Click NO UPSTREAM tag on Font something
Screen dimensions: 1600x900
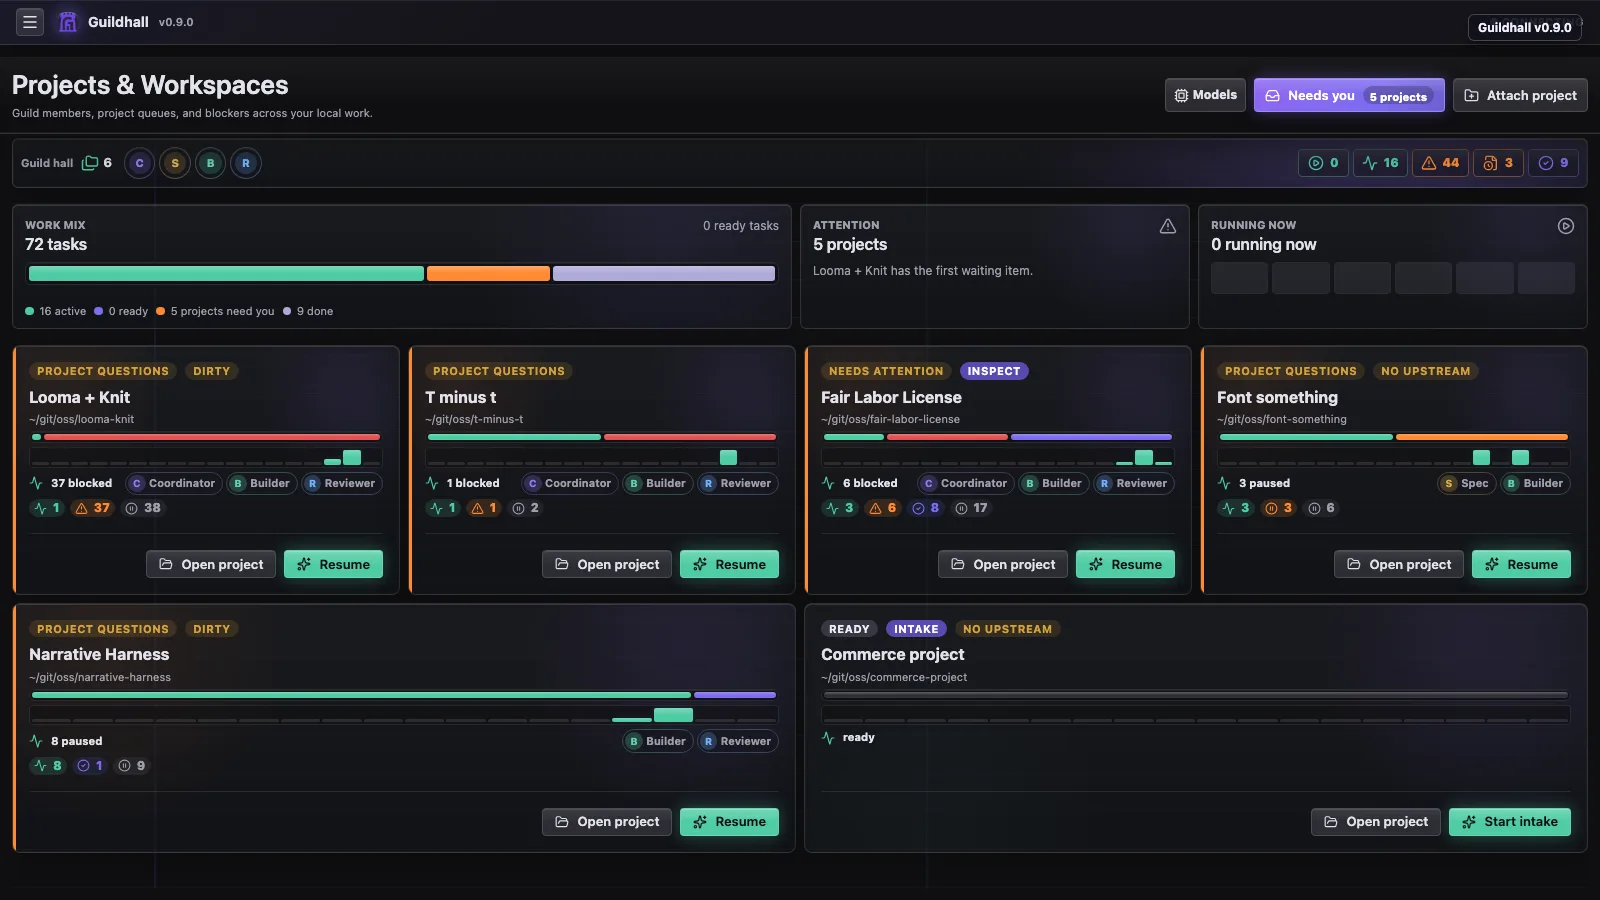[x=1425, y=371]
